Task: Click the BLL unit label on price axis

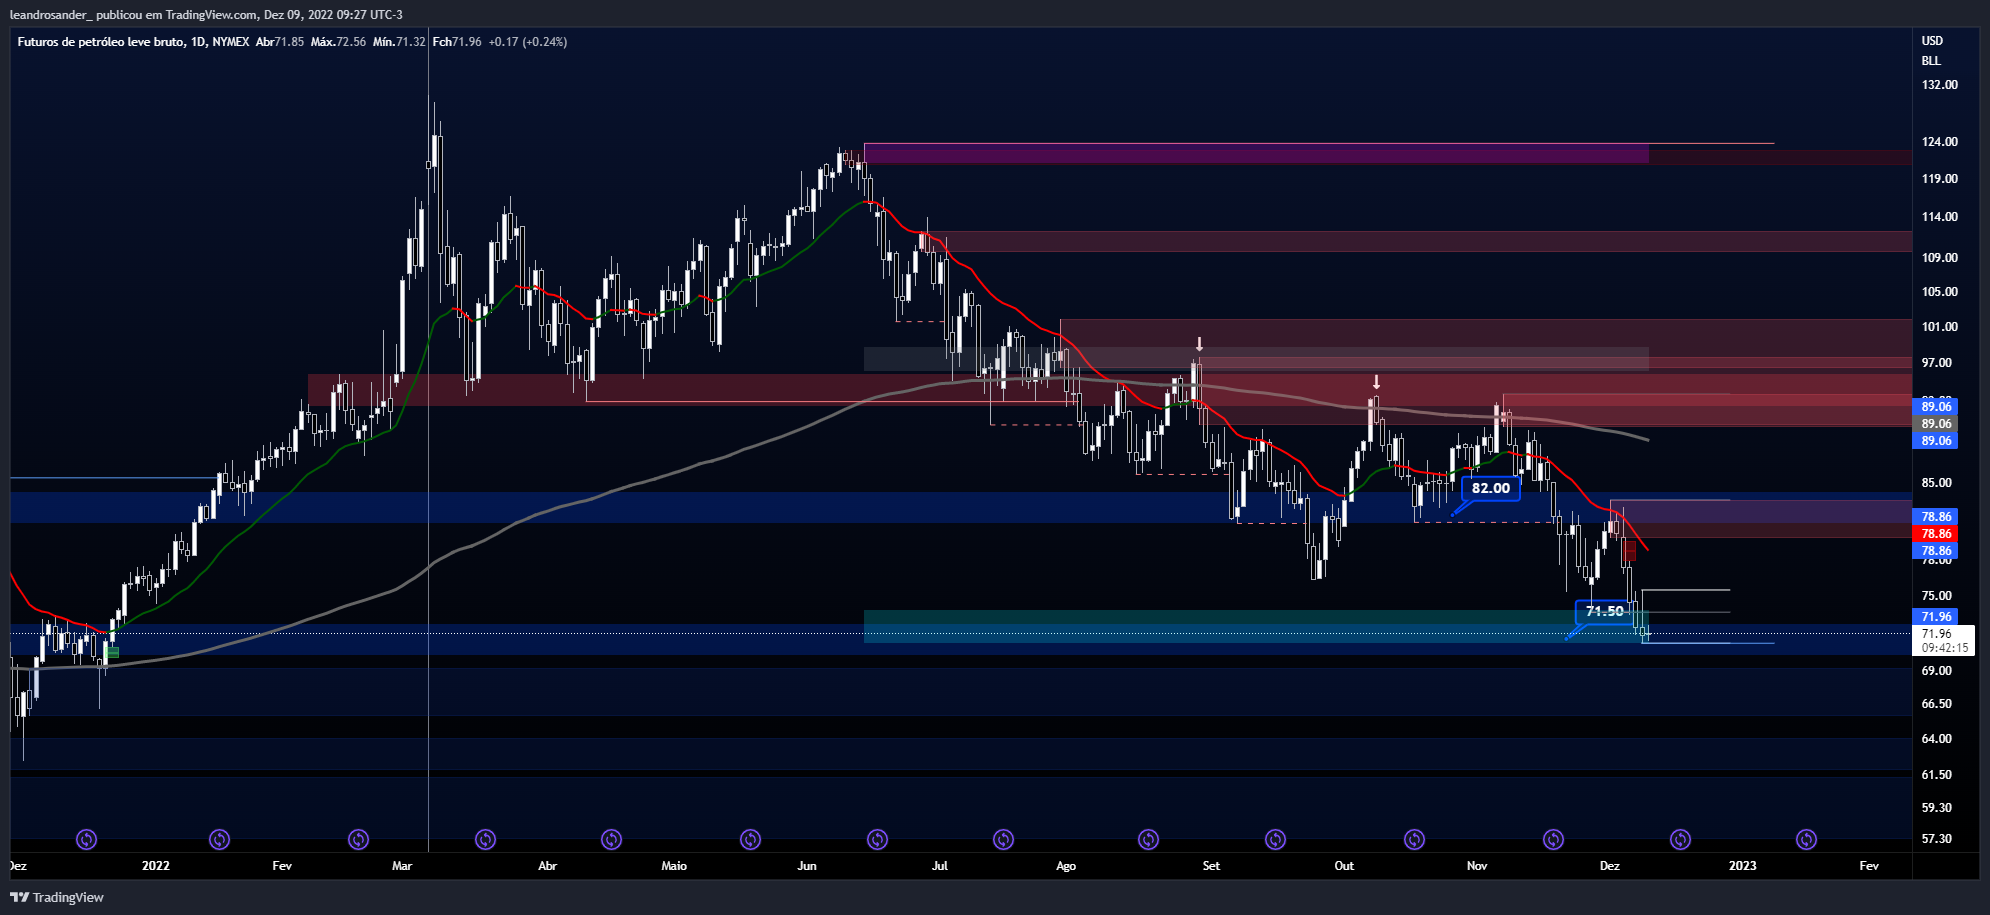Action: (1931, 61)
